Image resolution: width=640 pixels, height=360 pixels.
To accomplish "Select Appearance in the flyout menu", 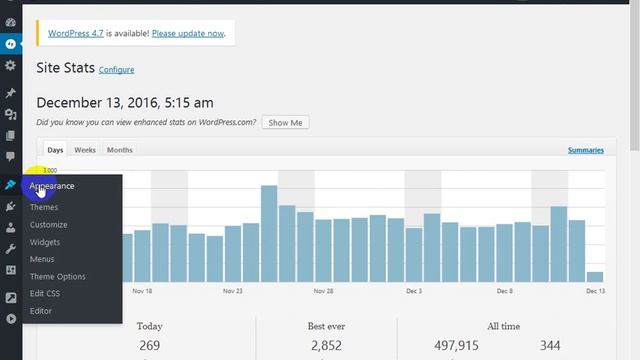I will (52, 186).
